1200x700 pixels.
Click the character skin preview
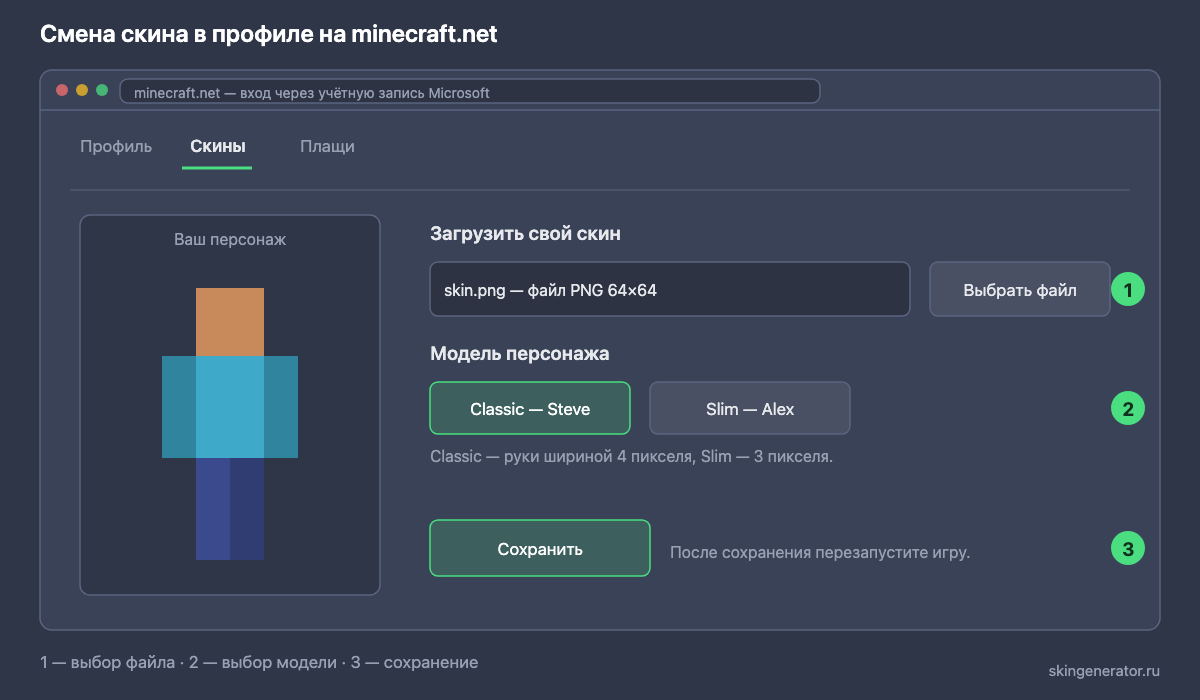point(230,424)
